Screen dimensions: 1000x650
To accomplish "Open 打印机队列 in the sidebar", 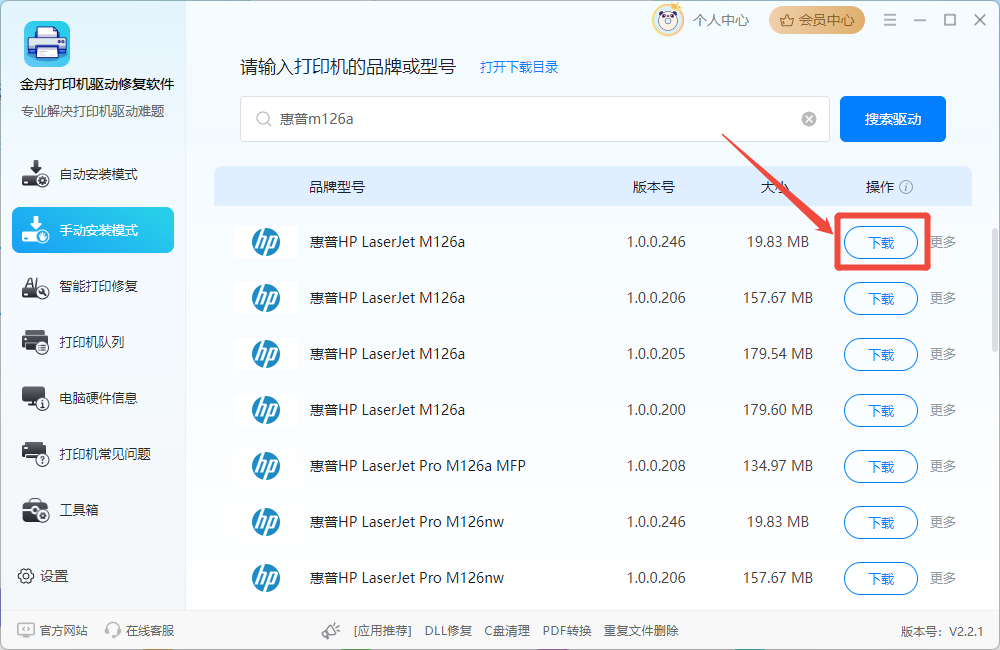I will (x=93, y=342).
